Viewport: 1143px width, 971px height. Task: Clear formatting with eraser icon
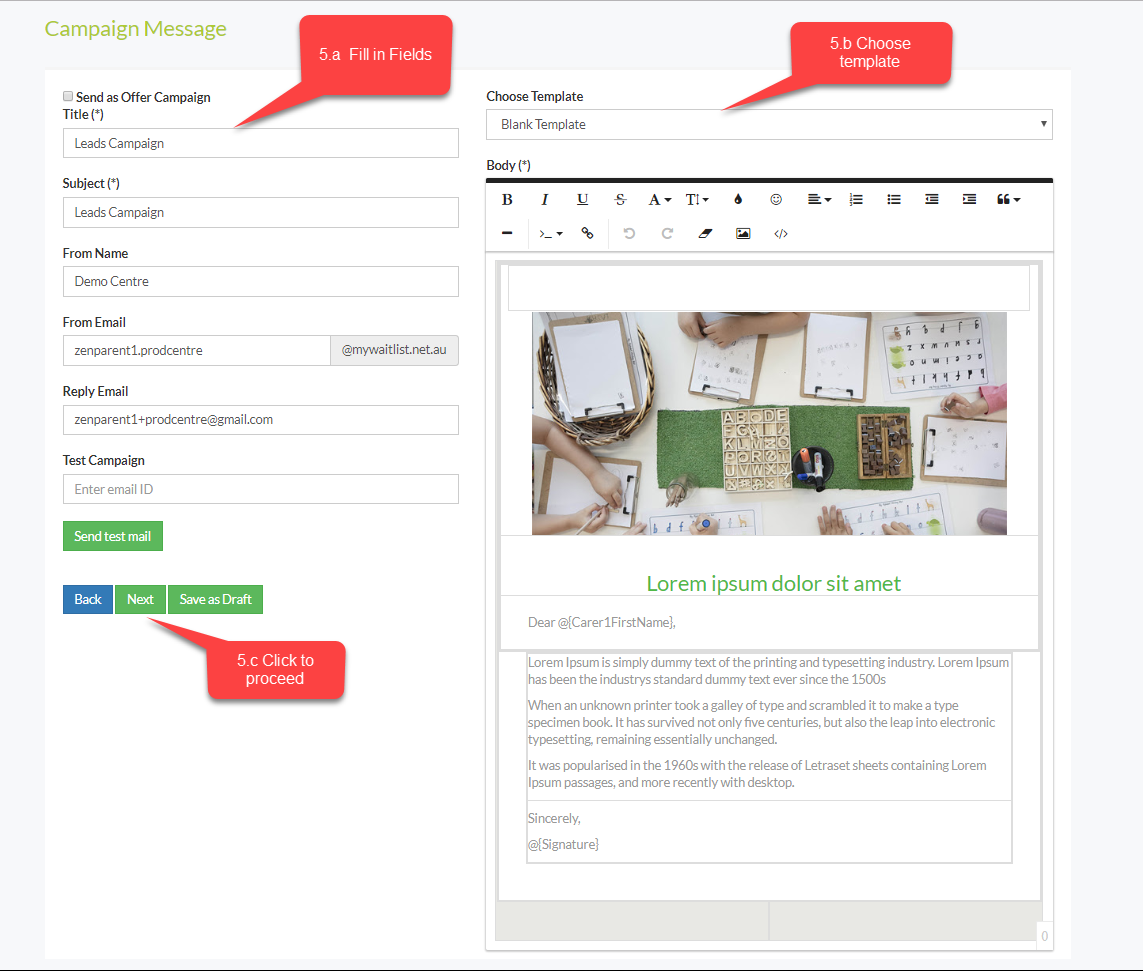pos(705,233)
